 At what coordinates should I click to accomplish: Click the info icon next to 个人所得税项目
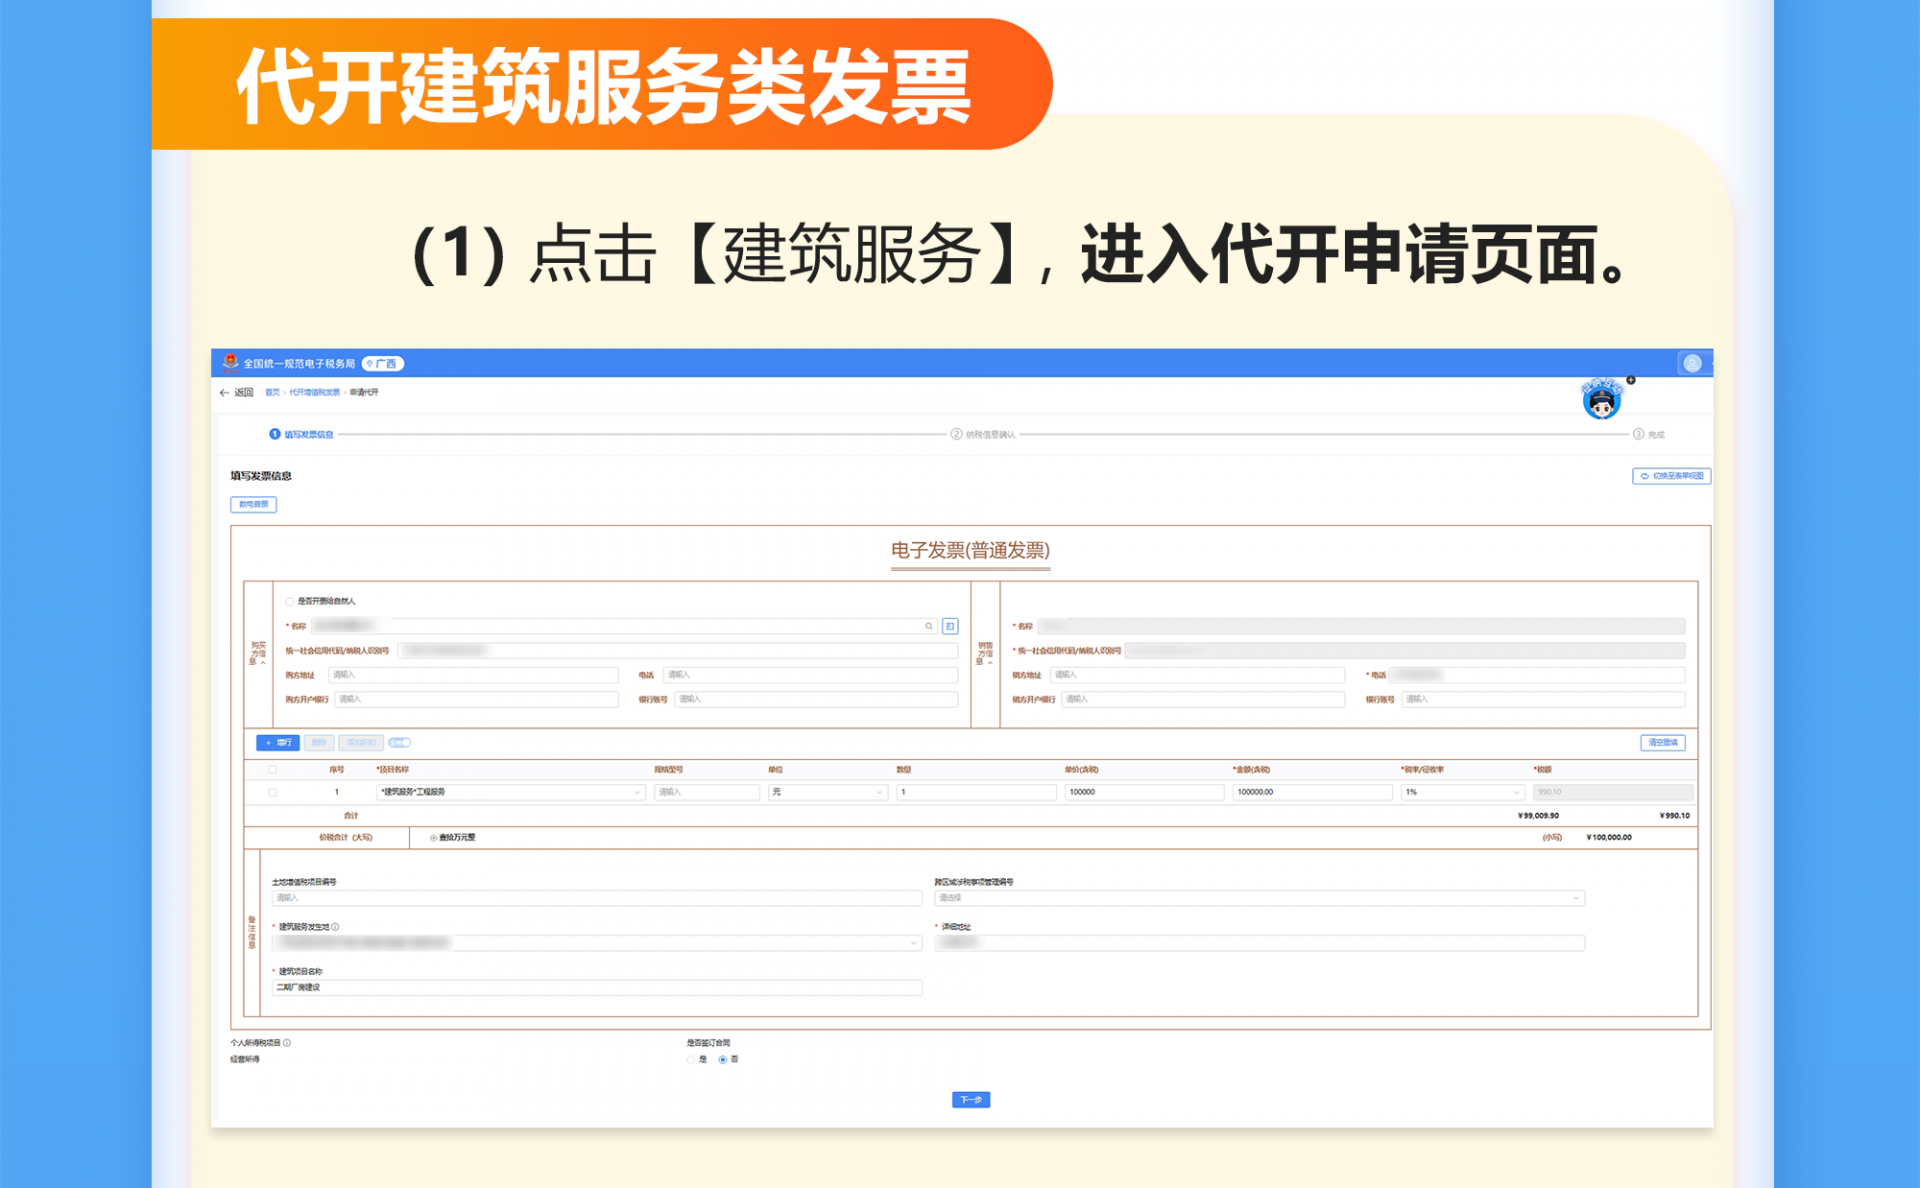coord(286,1042)
